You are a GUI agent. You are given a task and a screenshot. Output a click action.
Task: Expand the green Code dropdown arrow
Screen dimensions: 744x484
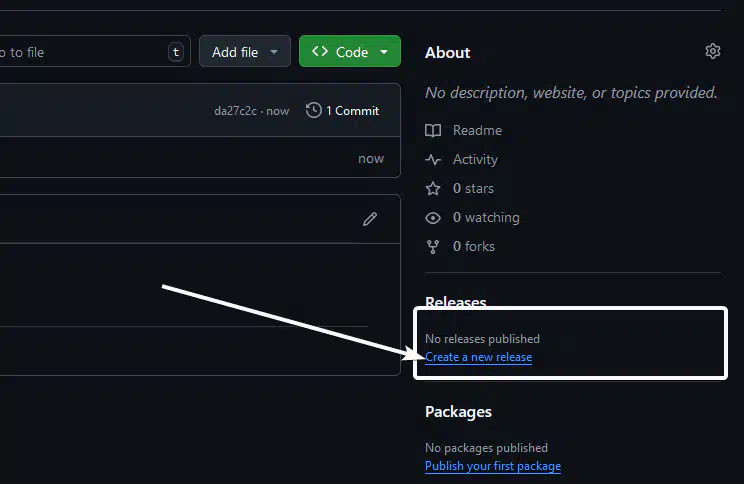point(384,52)
